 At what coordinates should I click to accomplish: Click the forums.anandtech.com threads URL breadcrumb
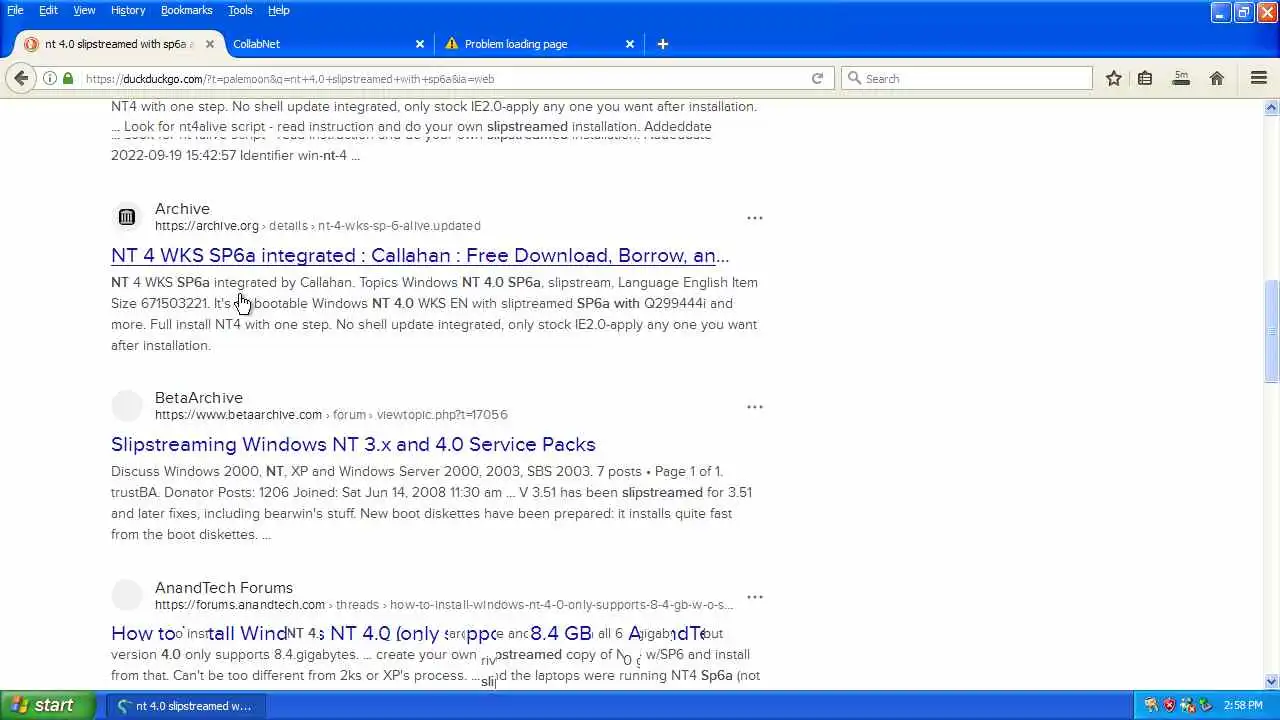coord(444,605)
